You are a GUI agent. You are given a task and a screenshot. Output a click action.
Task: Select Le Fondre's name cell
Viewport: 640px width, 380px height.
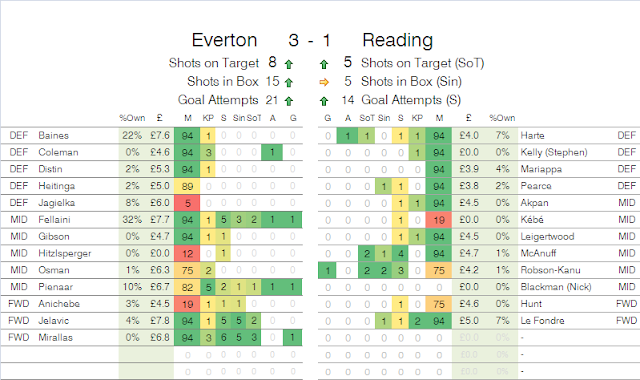(x=542, y=321)
